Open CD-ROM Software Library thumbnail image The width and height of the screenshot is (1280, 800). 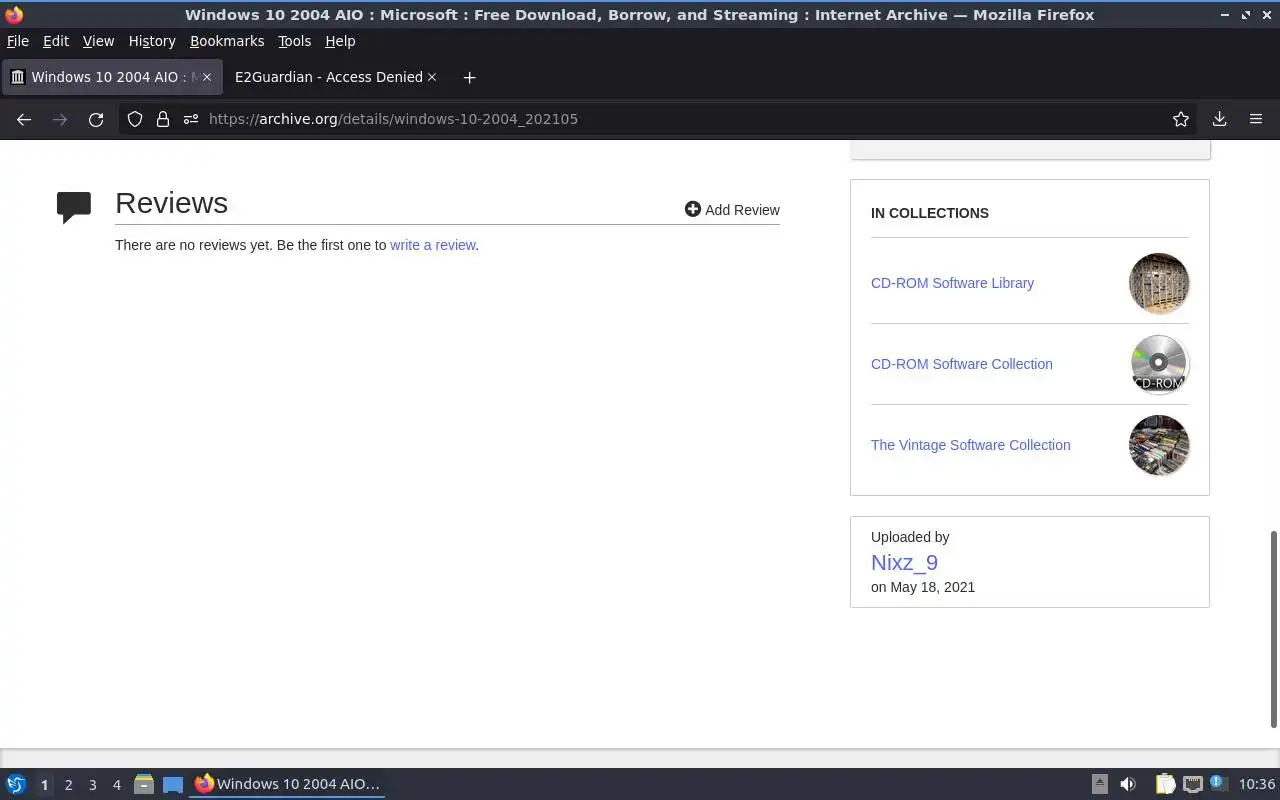1159,283
